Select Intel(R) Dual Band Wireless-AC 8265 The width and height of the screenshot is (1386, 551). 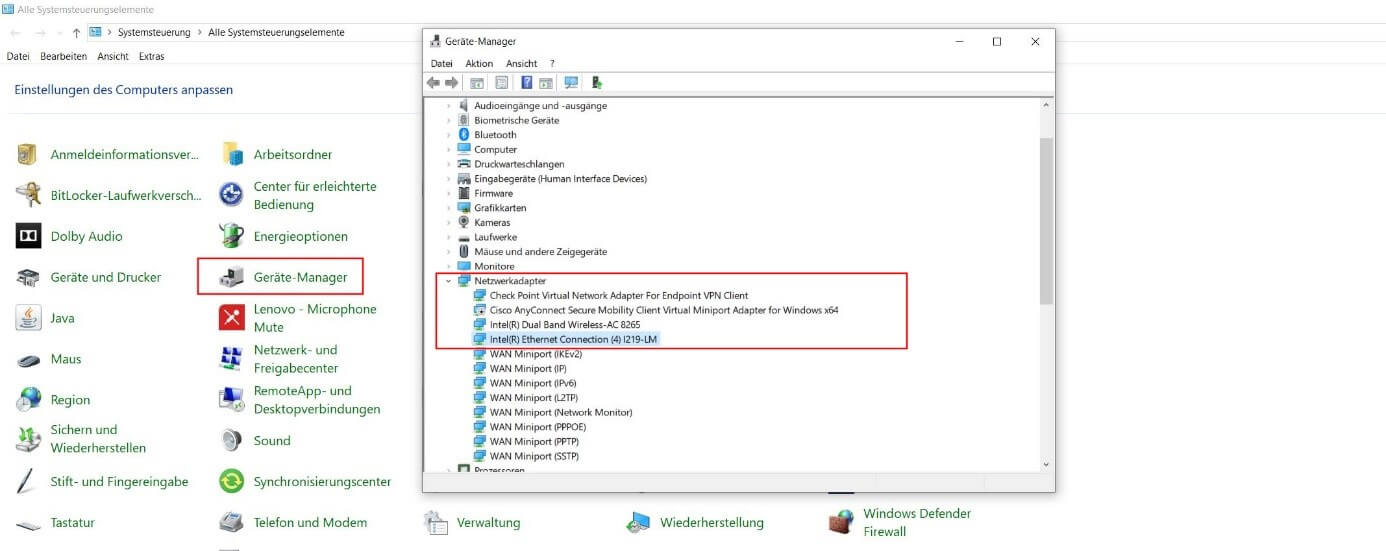point(565,325)
